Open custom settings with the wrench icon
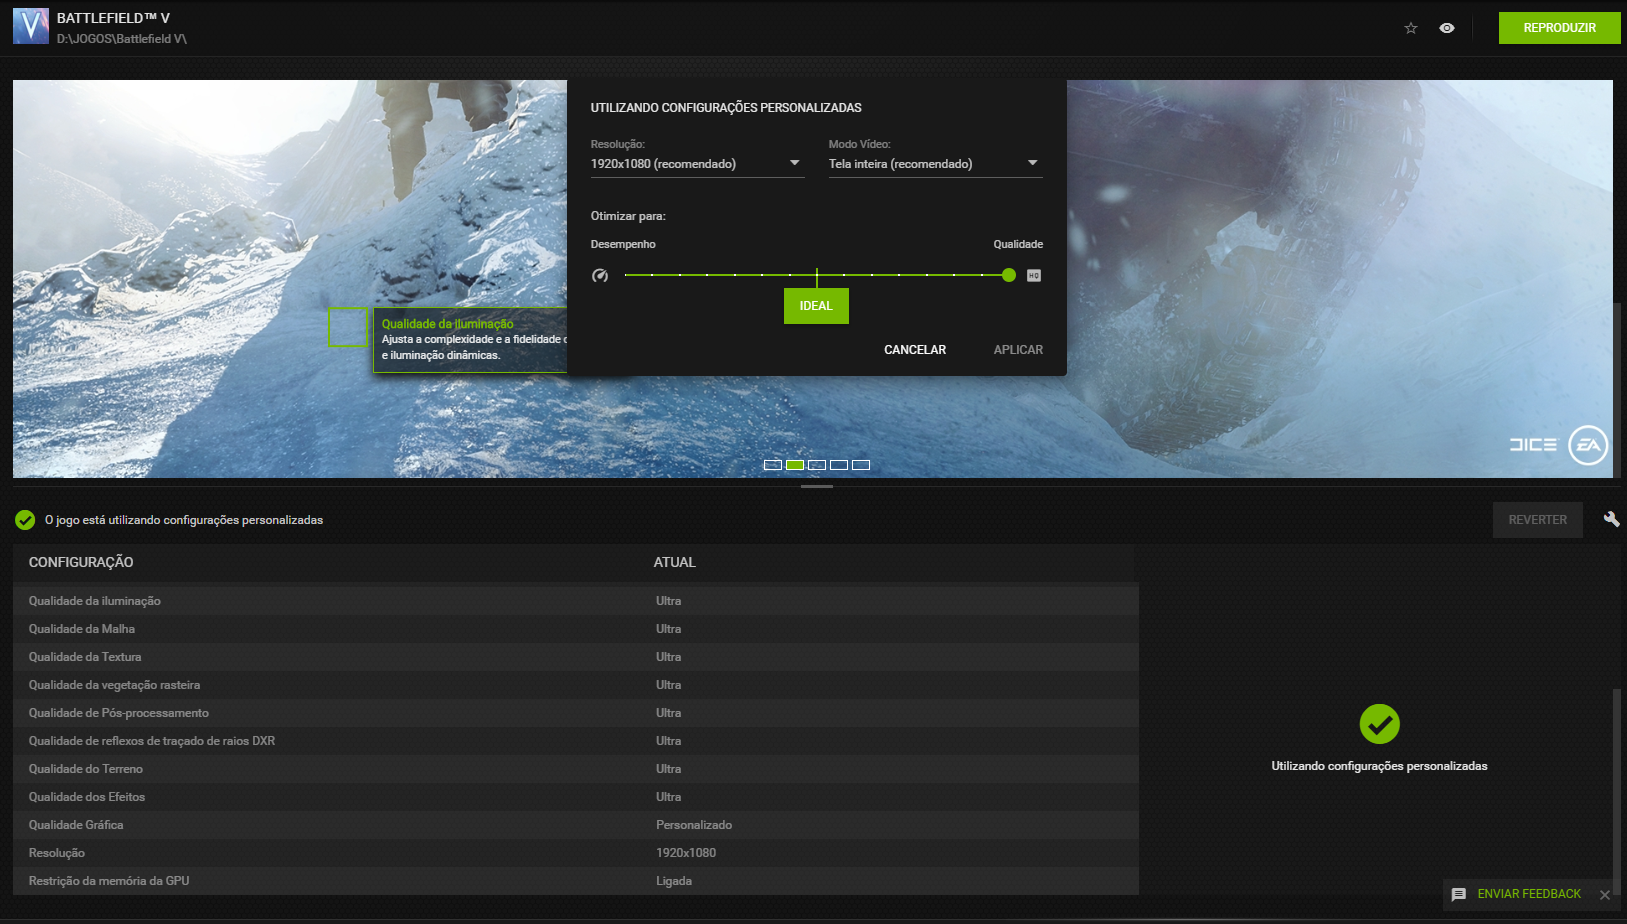The height and width of the screenshot is (924, 1627). click(1611, 519)
